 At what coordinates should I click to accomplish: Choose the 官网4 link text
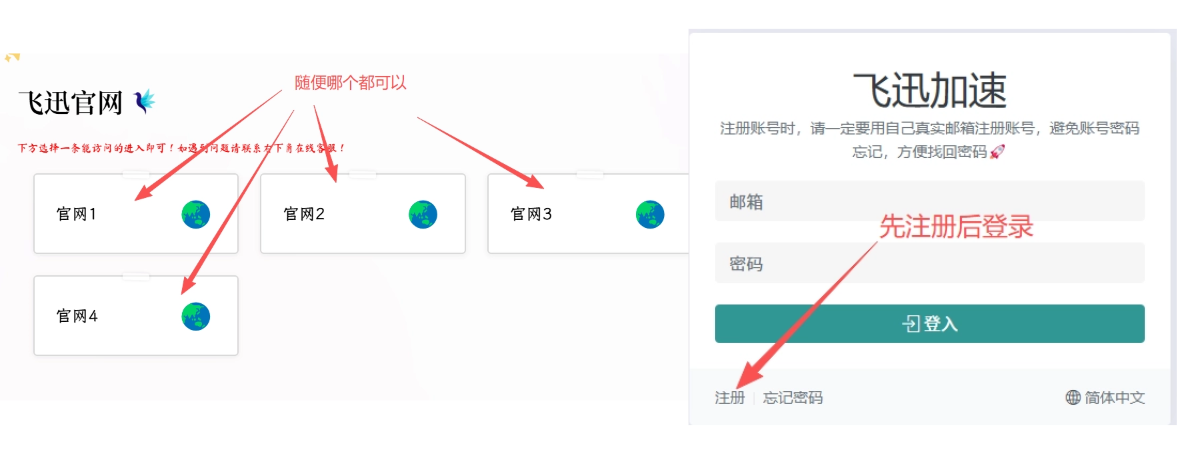76,317
